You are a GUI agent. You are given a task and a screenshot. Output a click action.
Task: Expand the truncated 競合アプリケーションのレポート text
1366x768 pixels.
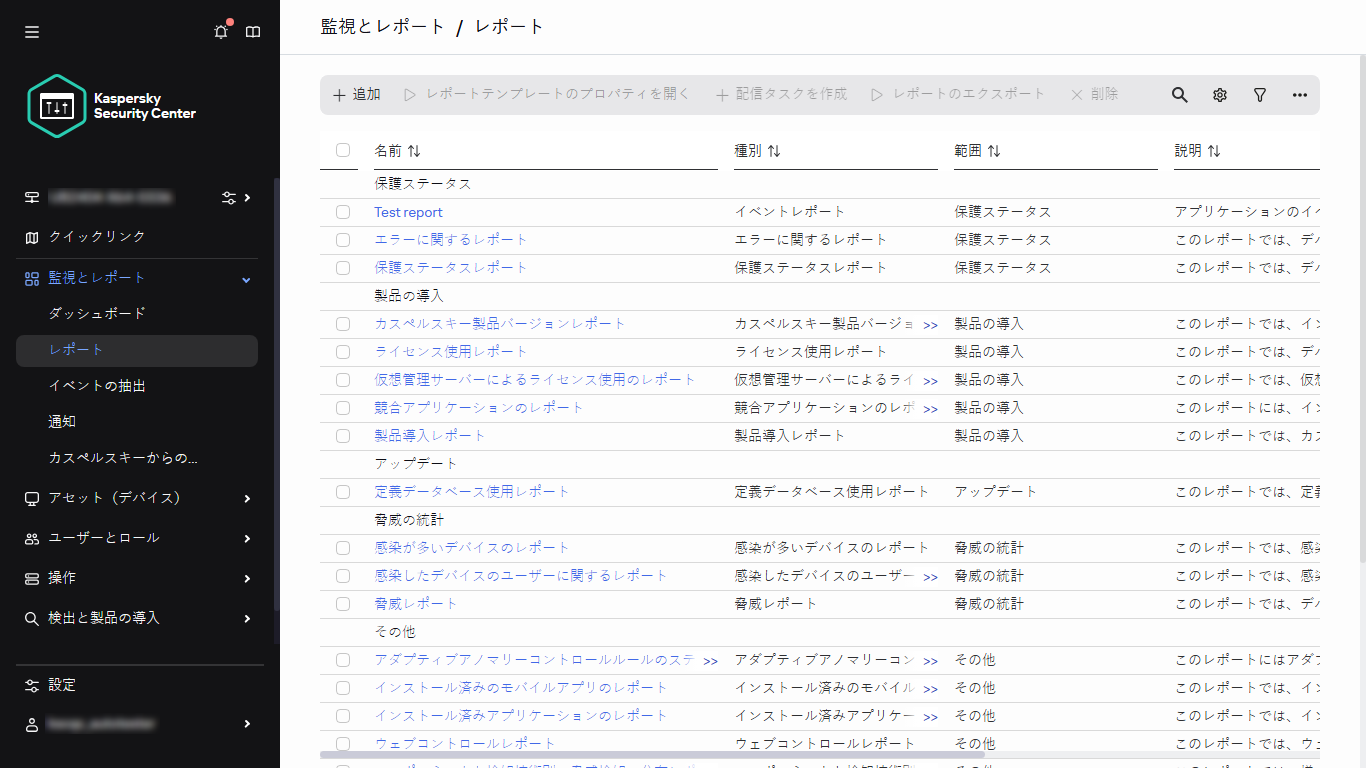click(x=930, y=407)
